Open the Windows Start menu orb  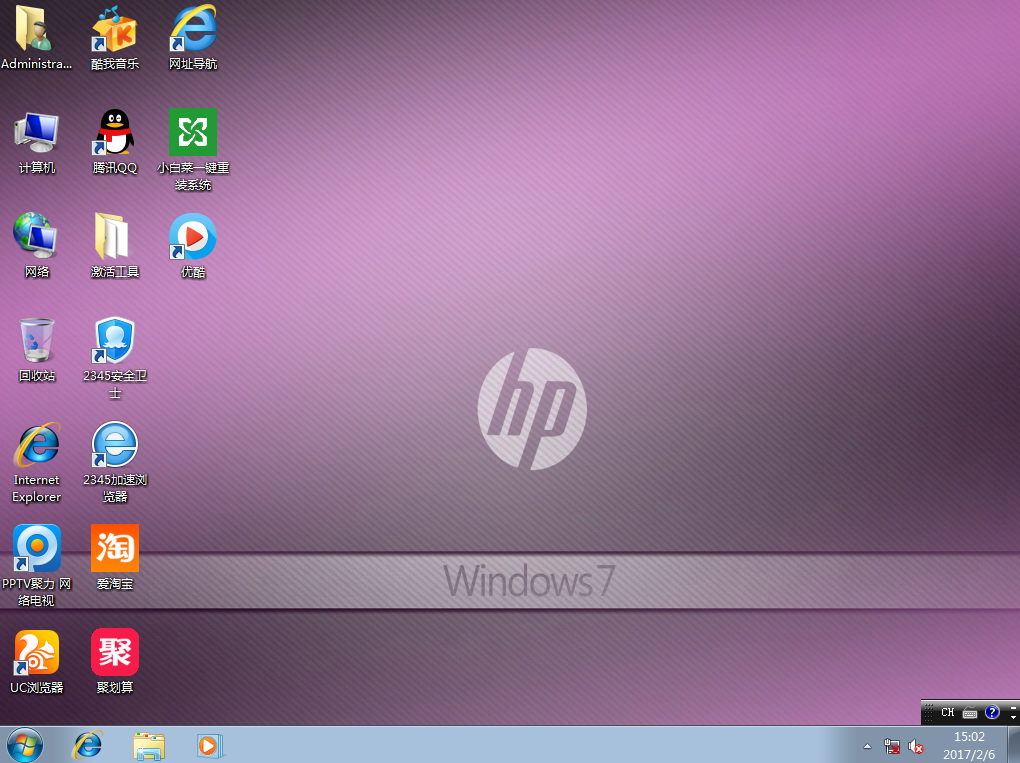point(25,745)
